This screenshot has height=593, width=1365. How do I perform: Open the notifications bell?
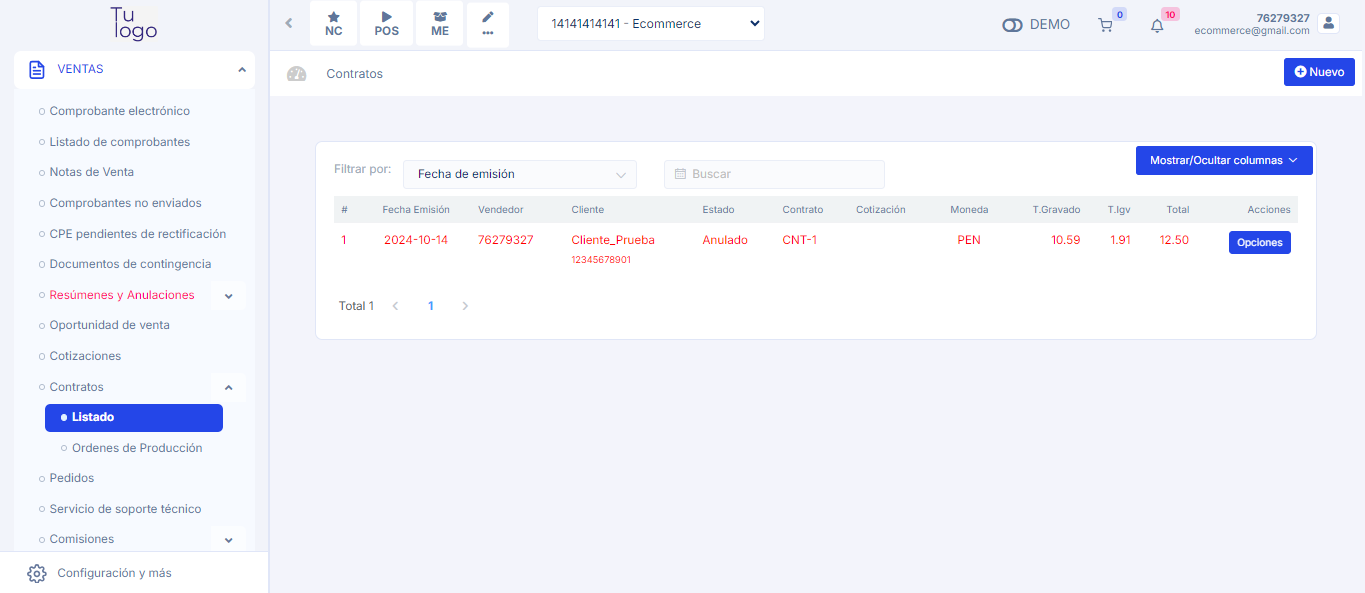tap(1157, 26)
